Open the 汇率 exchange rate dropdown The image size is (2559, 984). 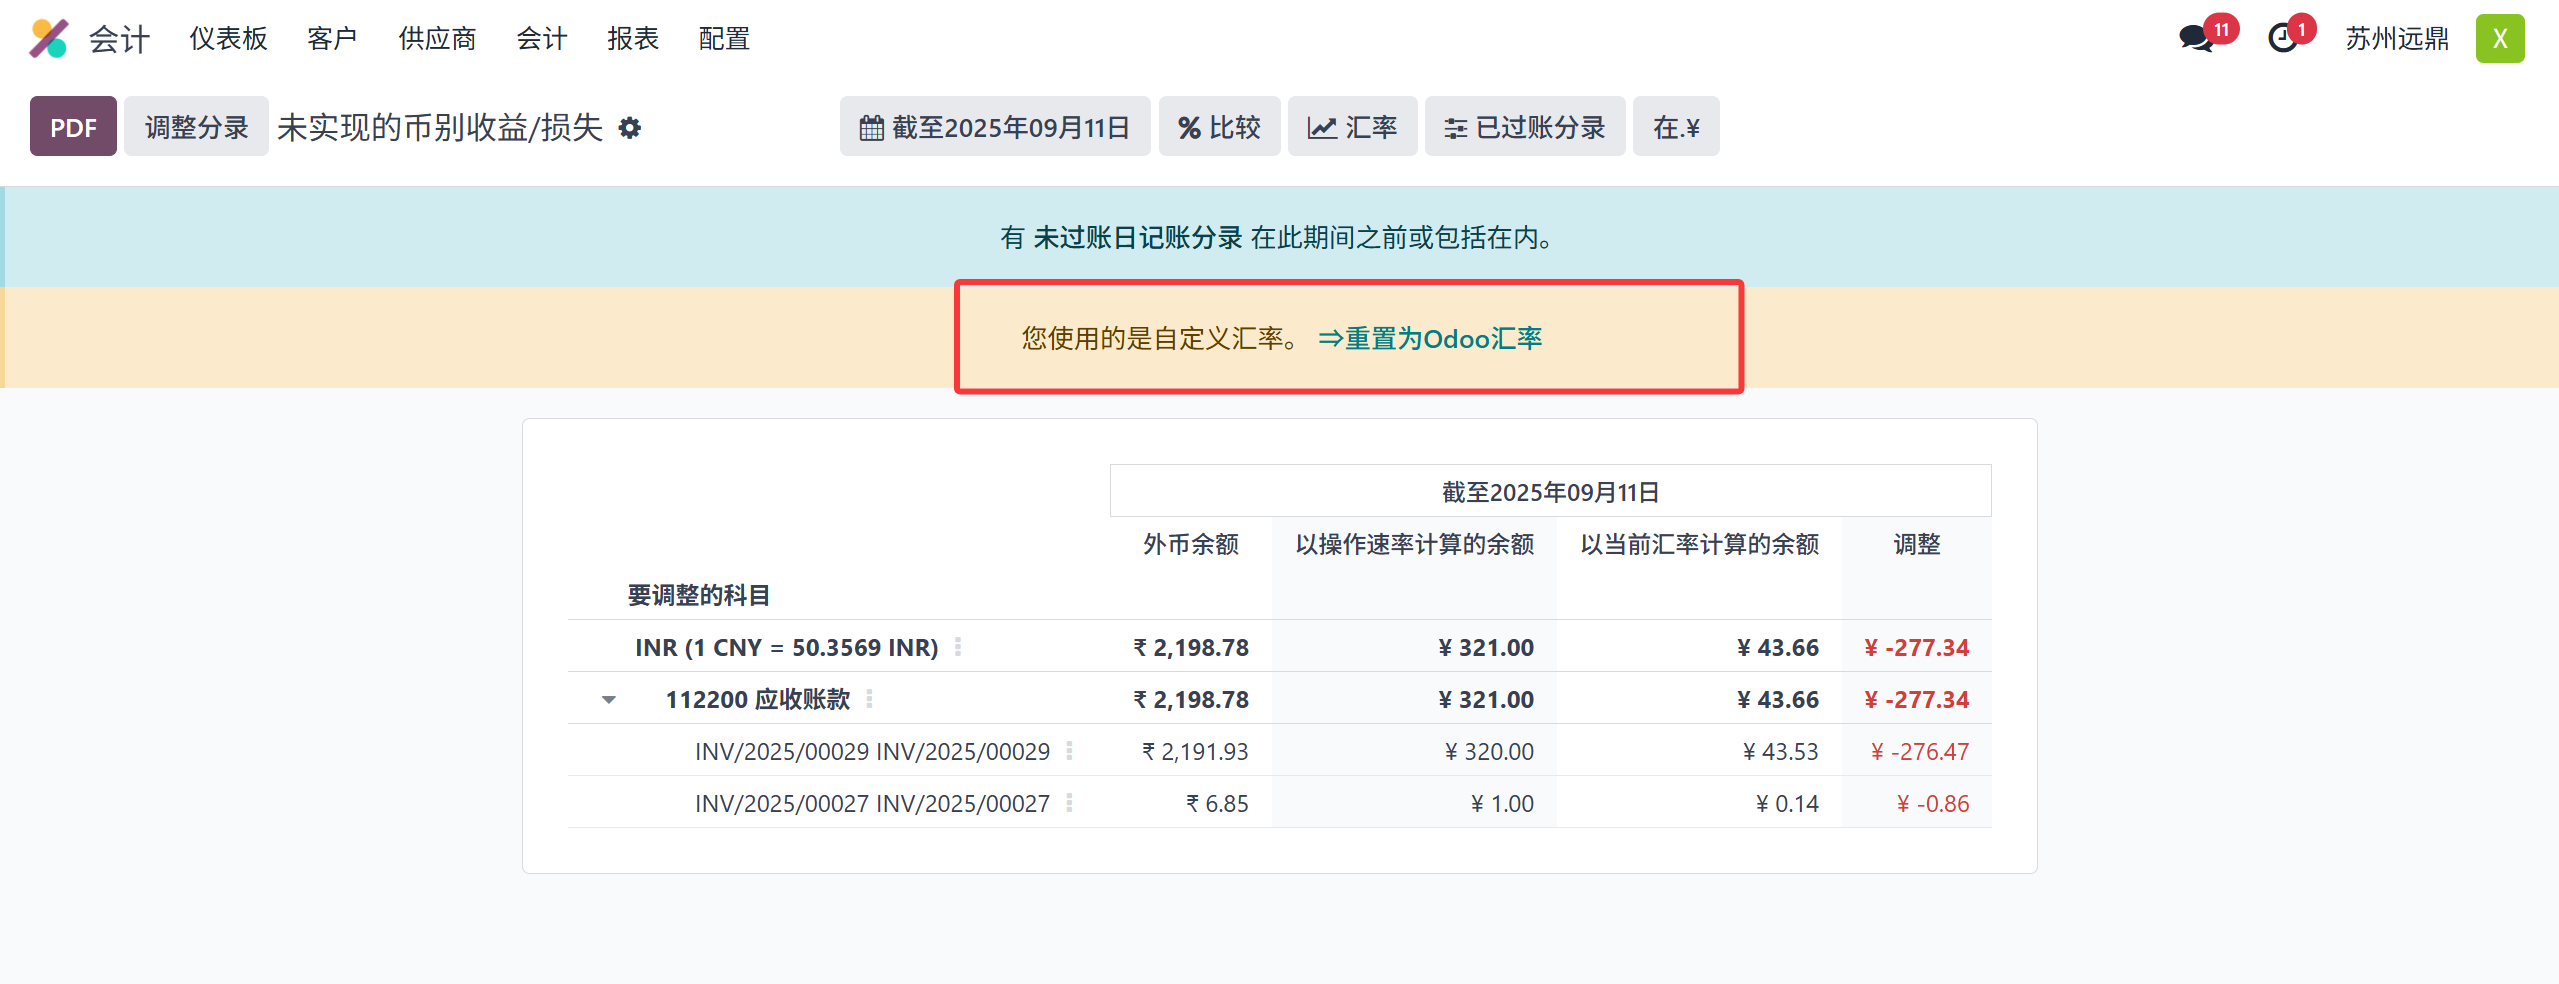1352,127
